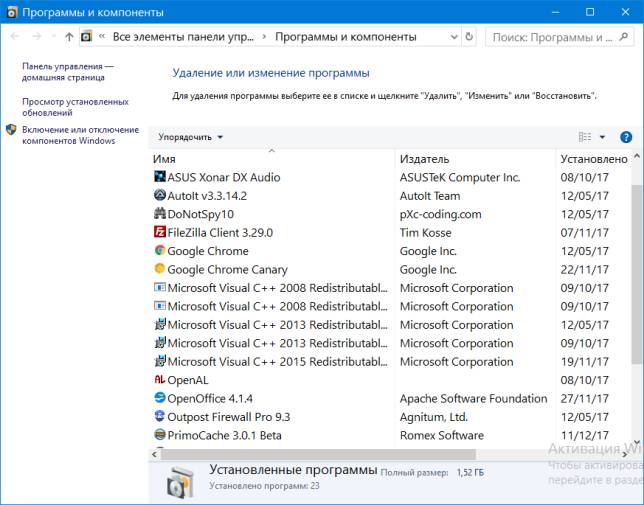Screen dimensions: 644x505
Task: Click the installed programs icon in details pane
Action: [x=180, y=481]
